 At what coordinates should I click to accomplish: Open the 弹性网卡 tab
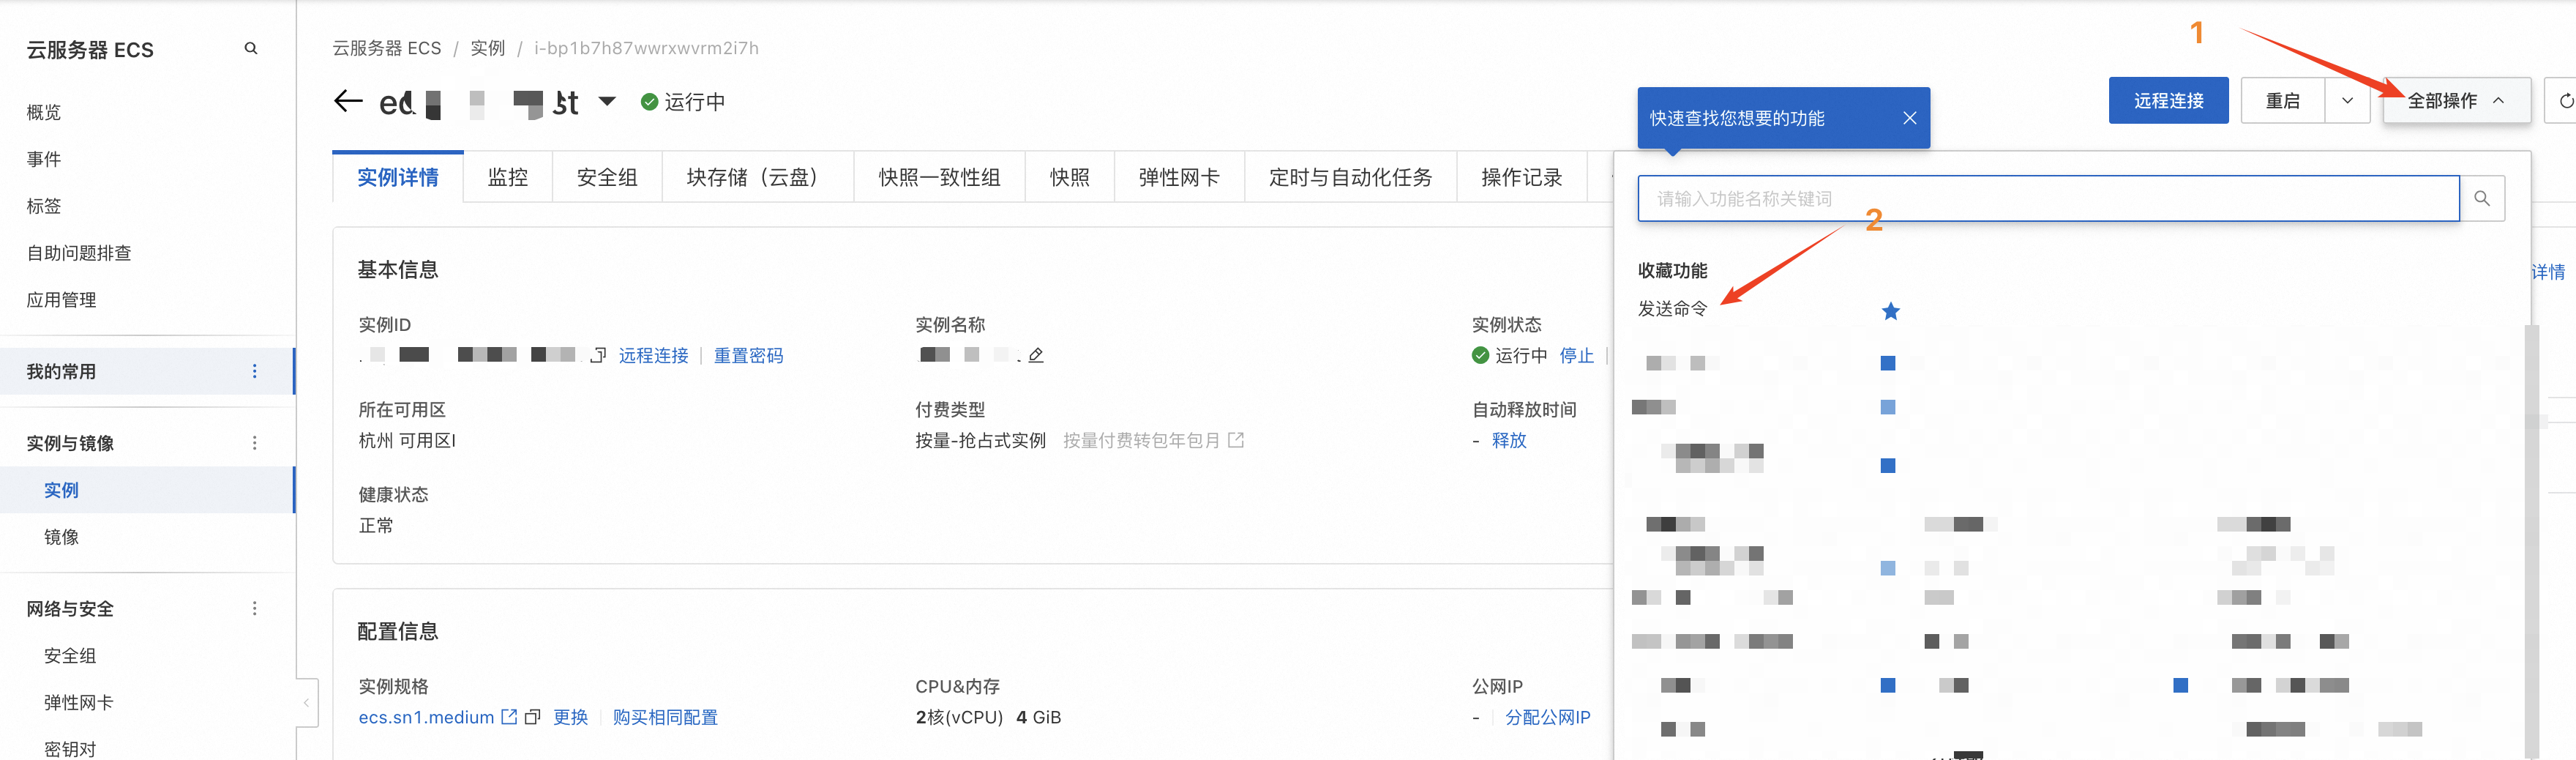coord(1179,177)
